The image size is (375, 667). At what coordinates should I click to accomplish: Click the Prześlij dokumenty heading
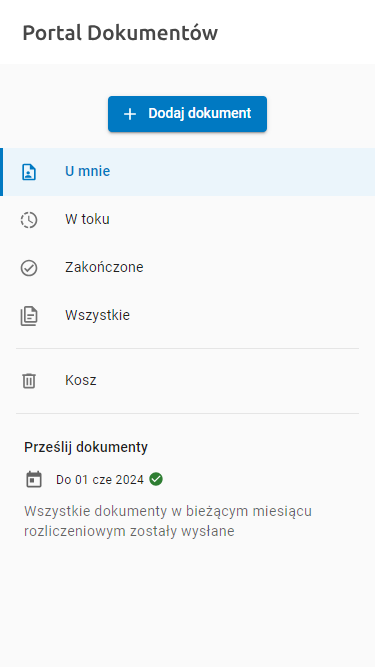click(x=86, y=448)
